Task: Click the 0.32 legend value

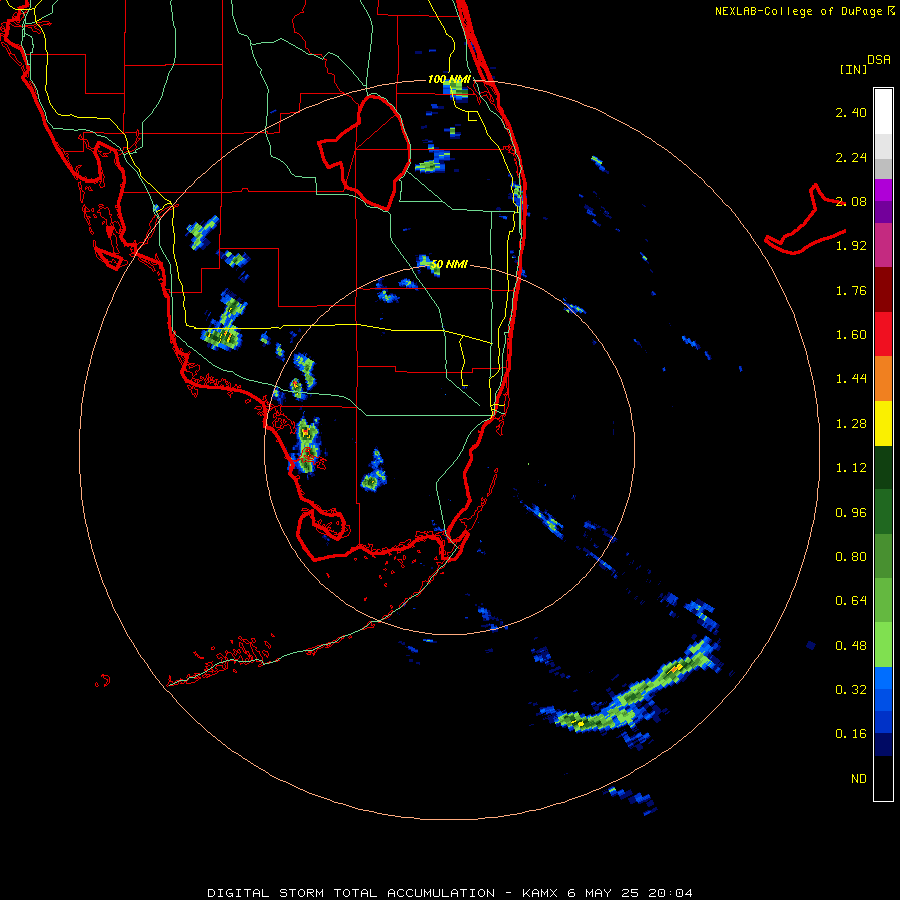Action: coord(851,690)
